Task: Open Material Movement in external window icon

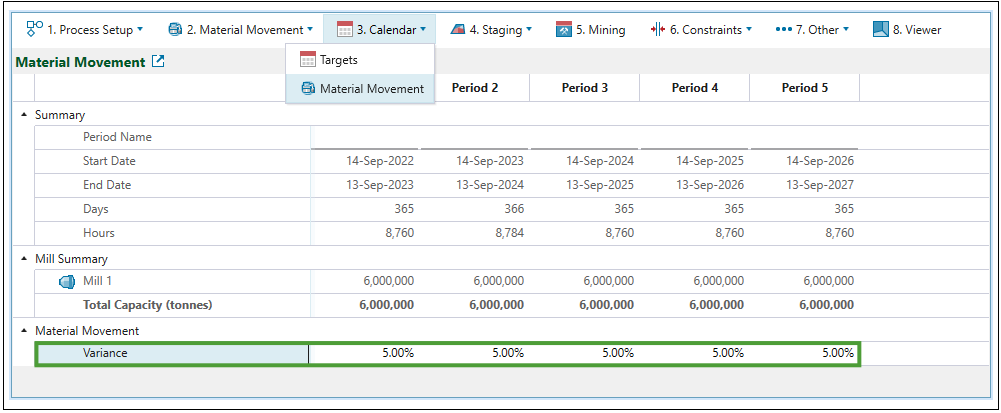Action: pos(158,62)
